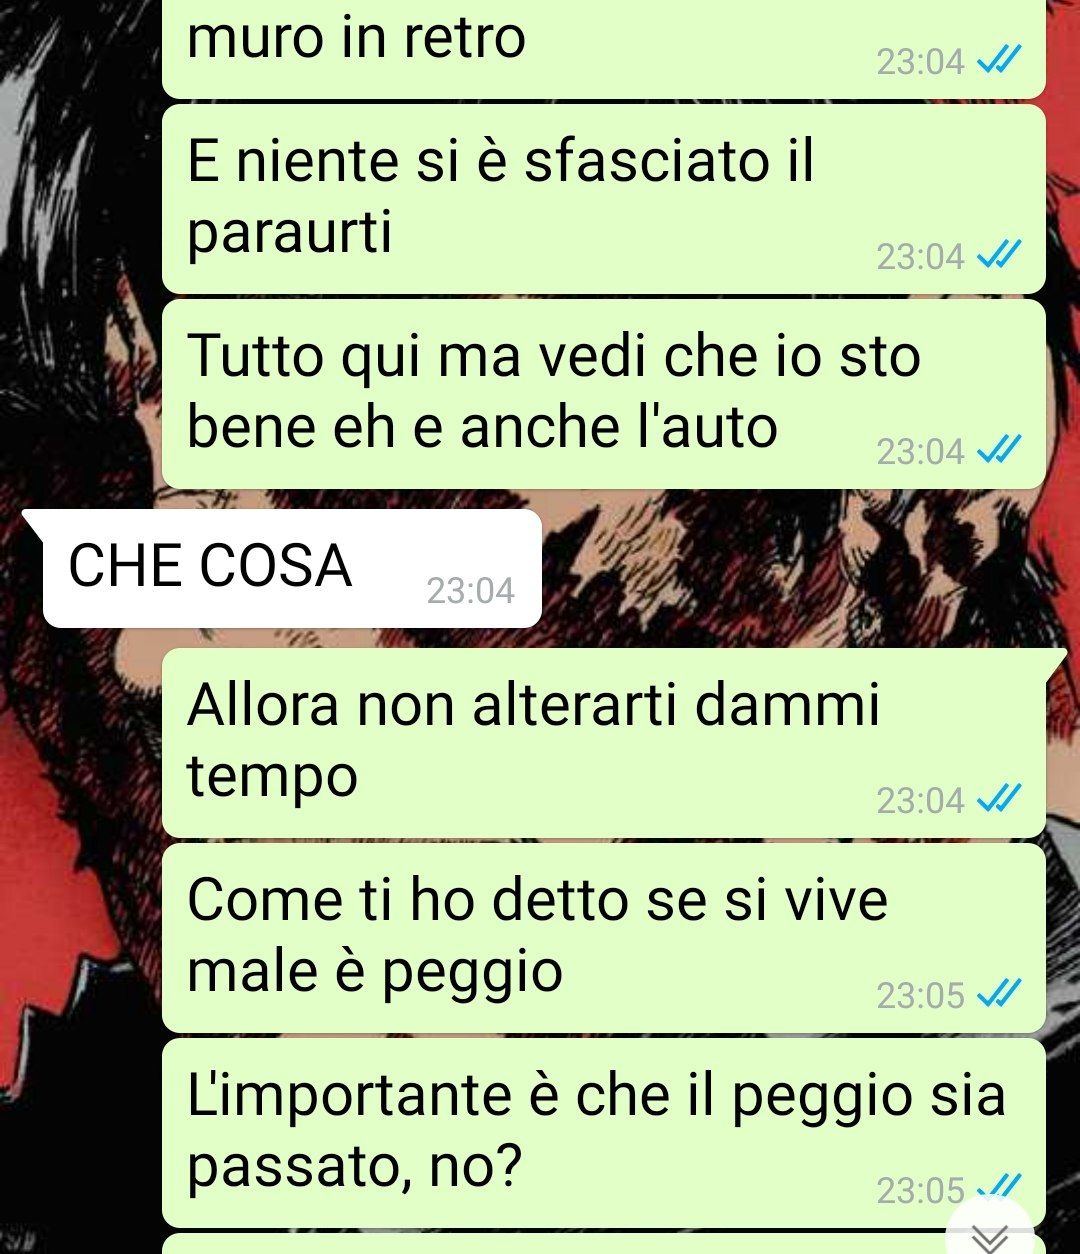Tap the 'Tutto qui ma vedi che io sto bene' message
The image size is (1080, 1254).
(x=603, y=394)
